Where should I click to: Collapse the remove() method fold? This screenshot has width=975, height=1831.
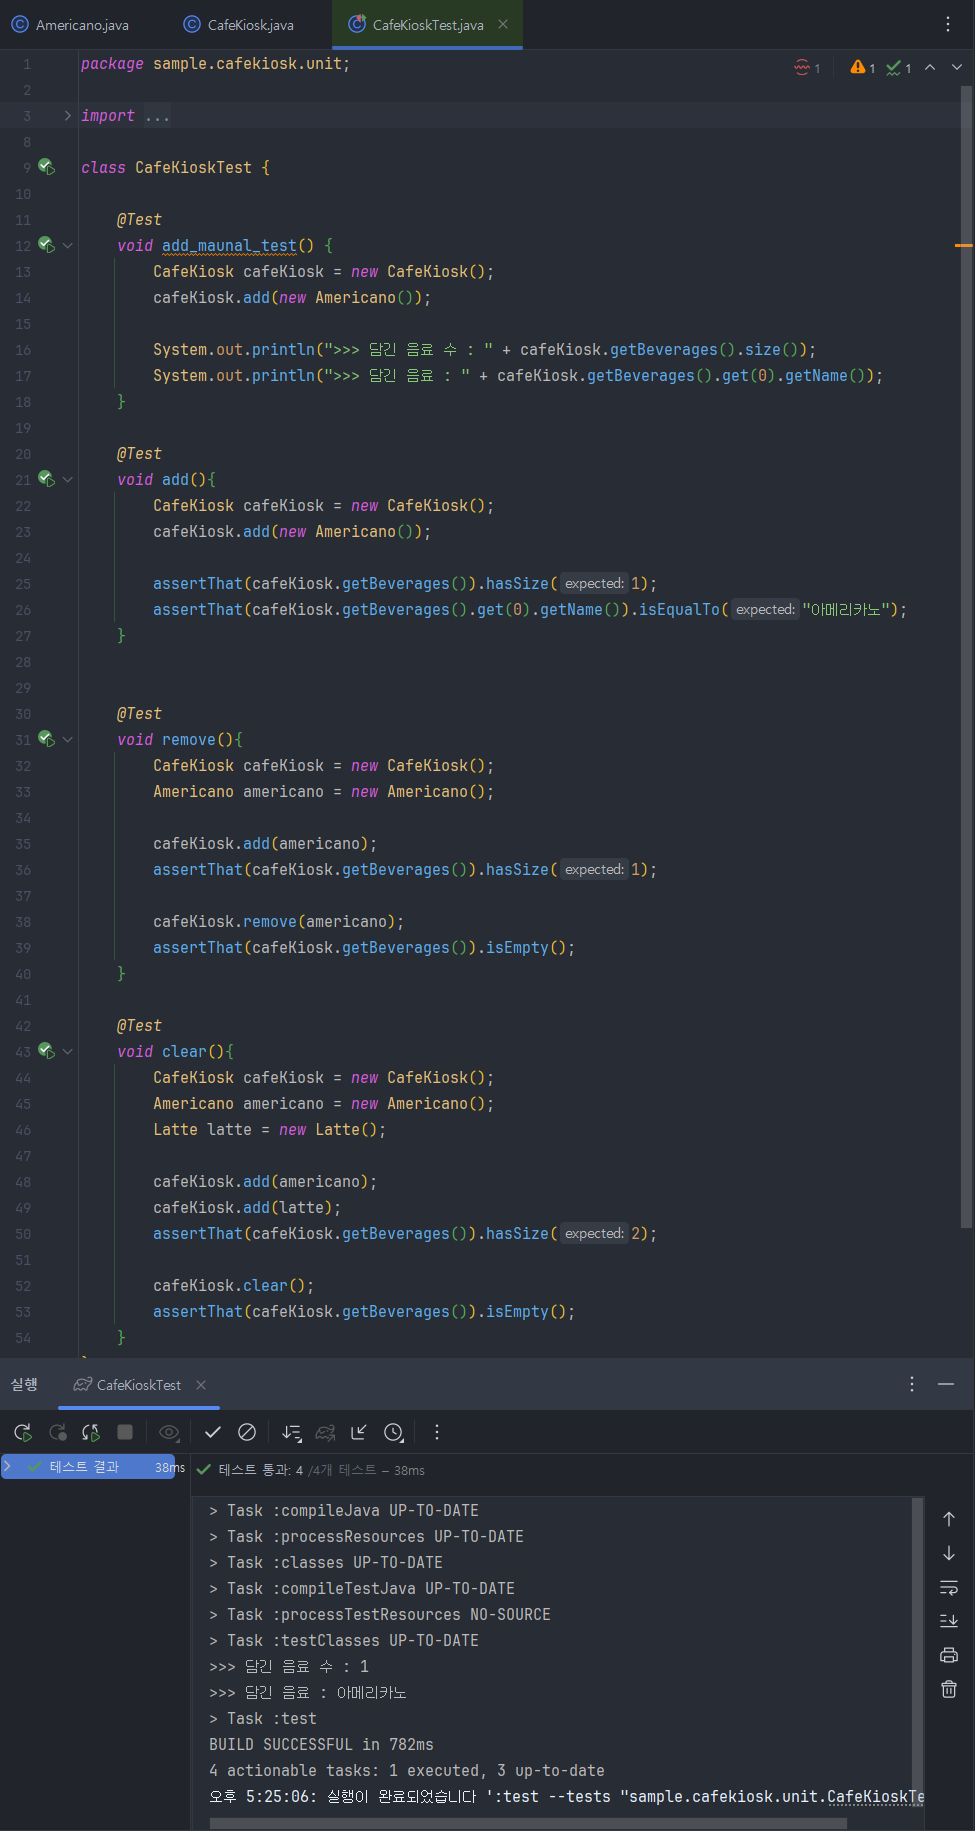point(67,739)
